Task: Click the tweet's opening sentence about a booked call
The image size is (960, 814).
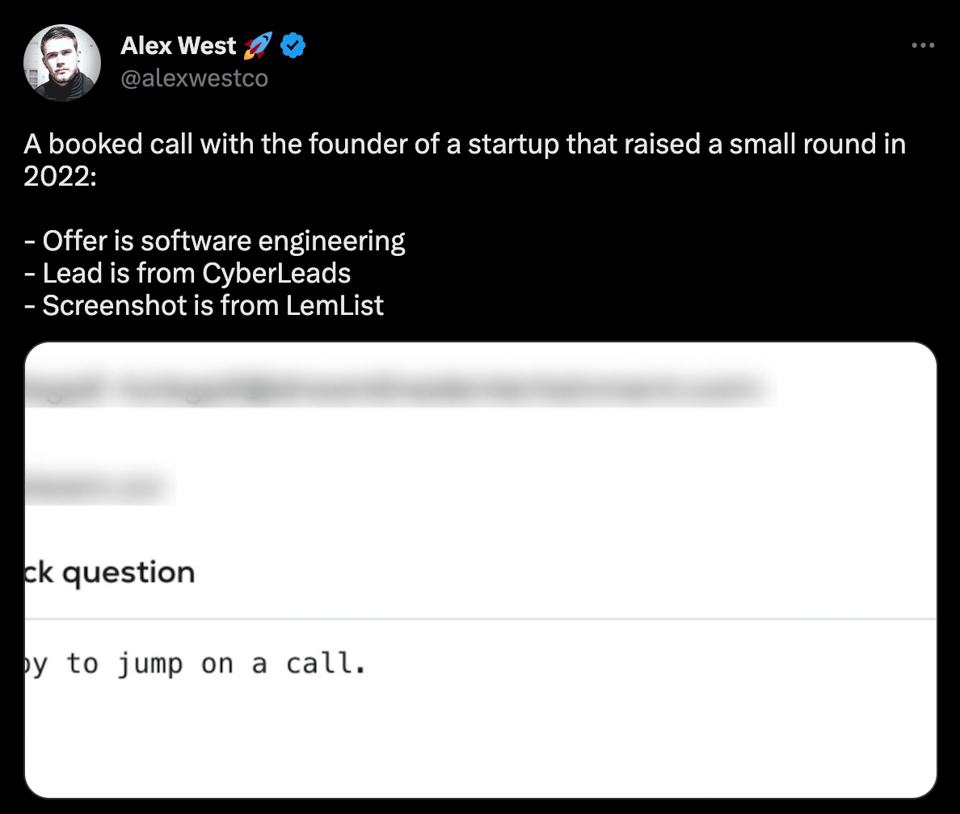Action: 464,144
